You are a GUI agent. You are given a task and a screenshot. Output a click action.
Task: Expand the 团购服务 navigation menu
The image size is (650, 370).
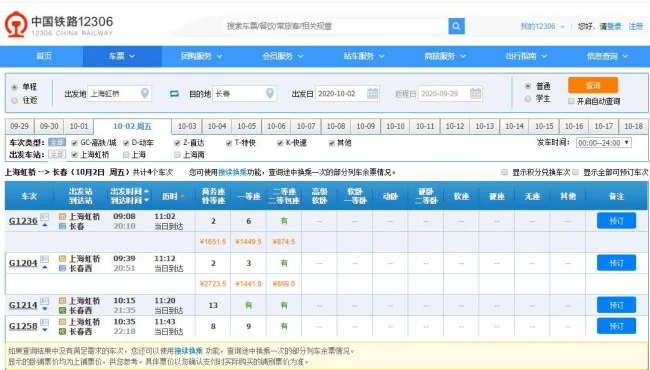[x=202, y=56]
